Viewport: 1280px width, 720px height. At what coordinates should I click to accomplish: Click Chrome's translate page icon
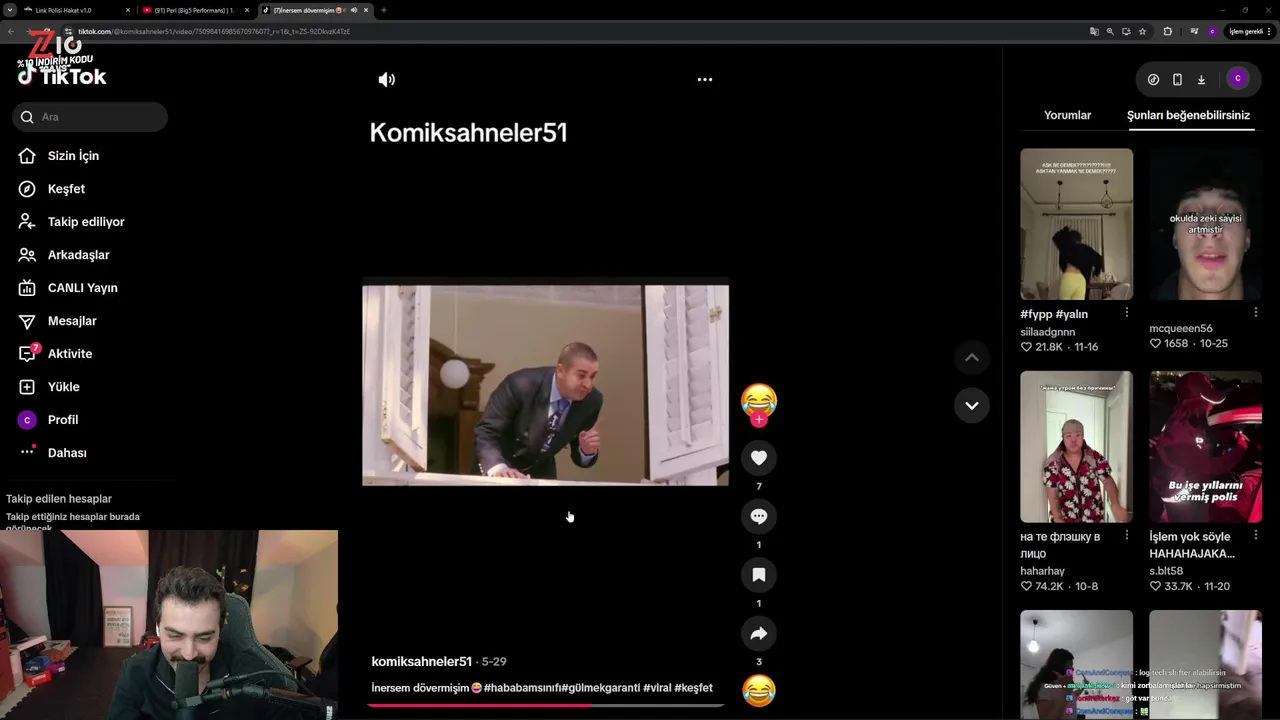point(1094,31)
